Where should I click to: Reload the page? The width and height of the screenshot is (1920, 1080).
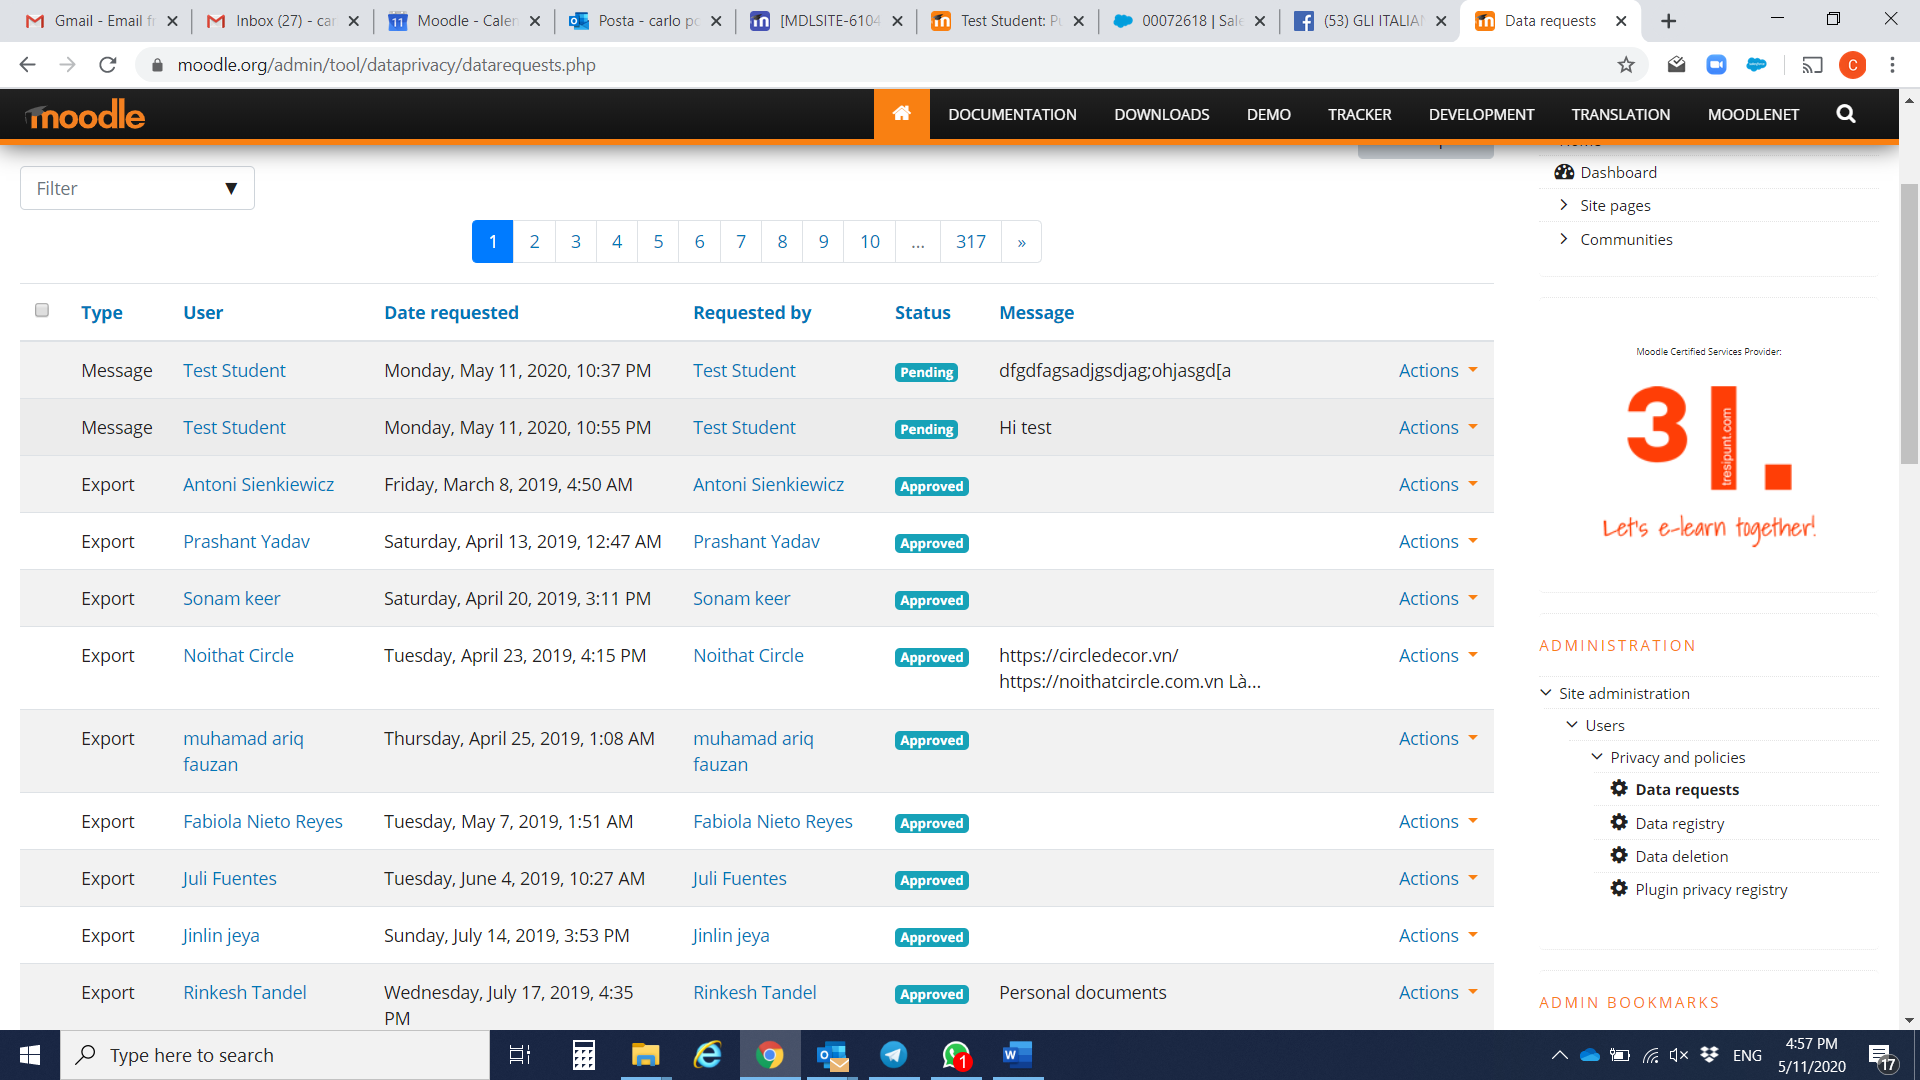coord(108,65)
